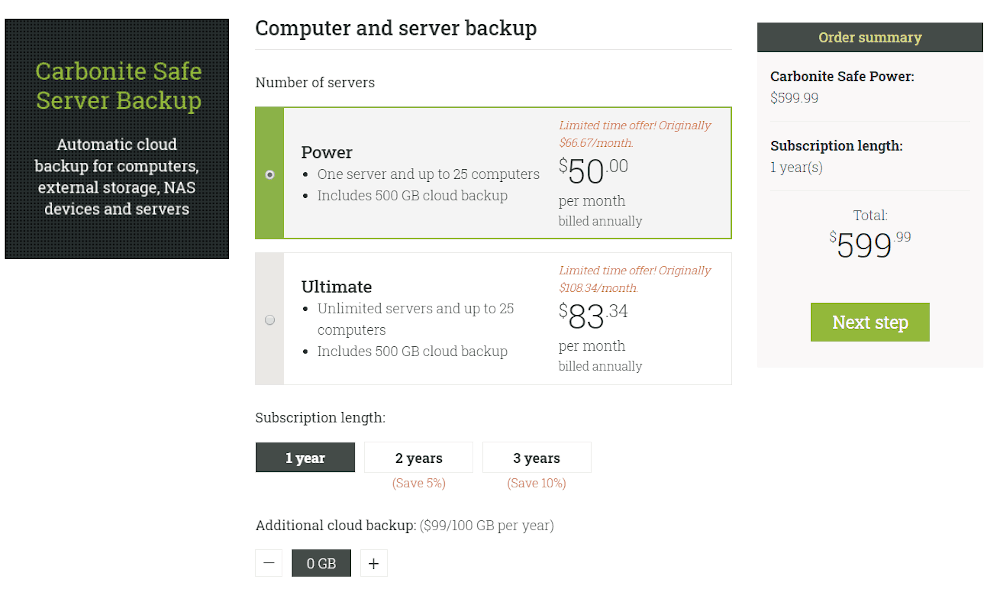Click 'Unlimited servers and up to 25 computers'
1000x600 pixels.
(415, 319)
